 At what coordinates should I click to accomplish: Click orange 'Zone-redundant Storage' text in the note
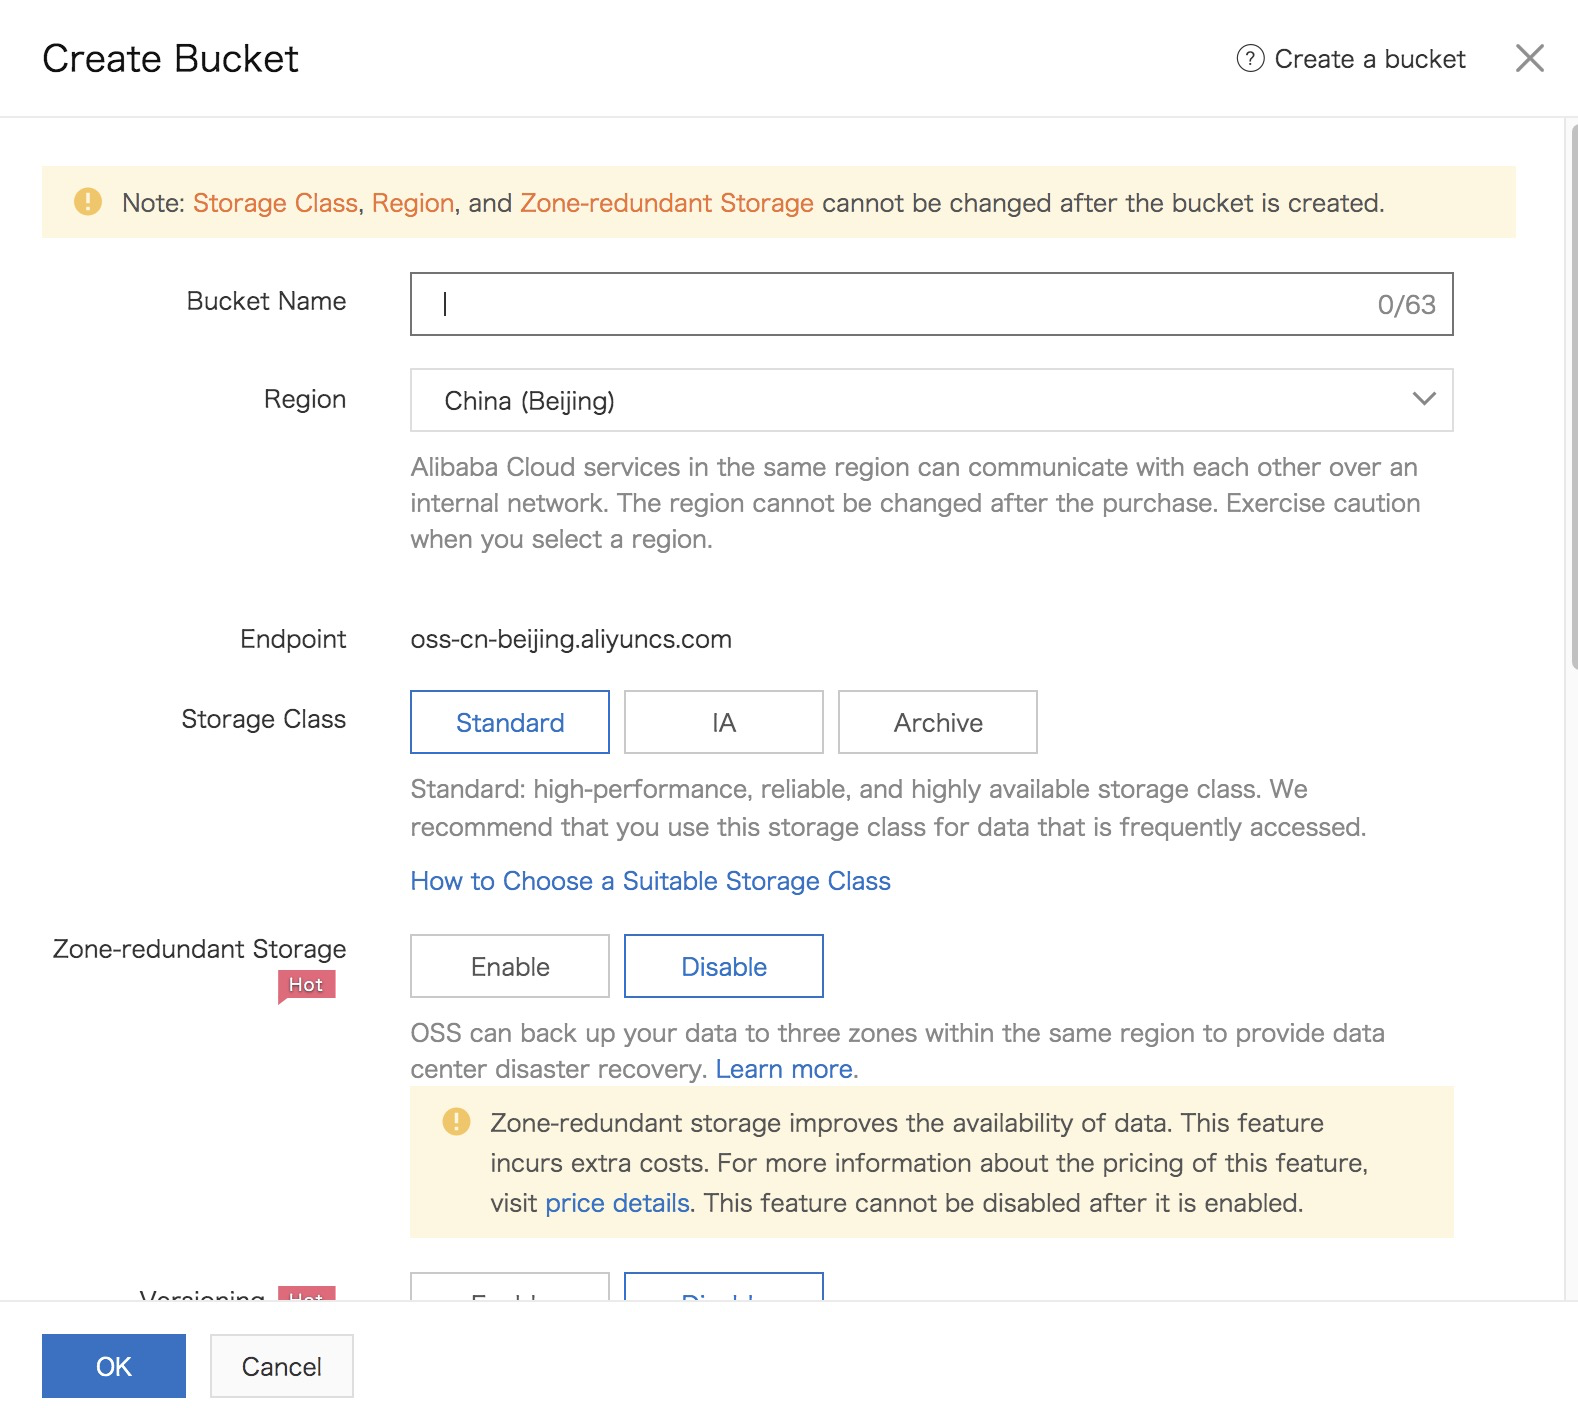666,203
